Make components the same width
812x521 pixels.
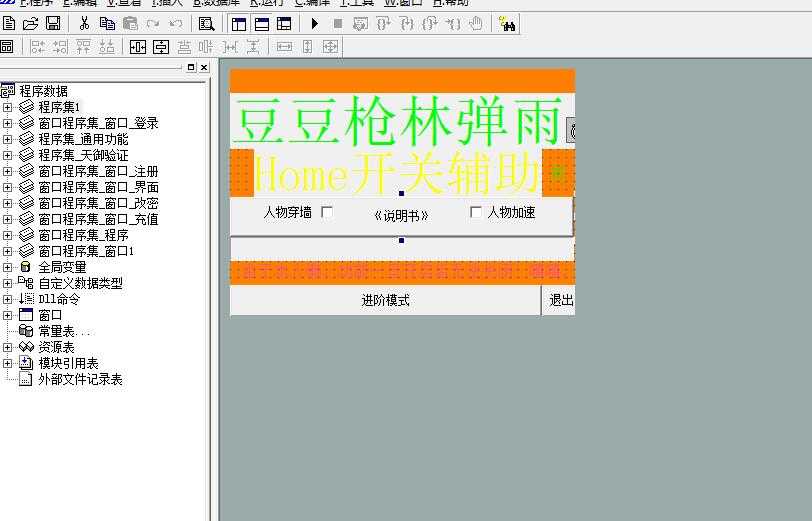point(284,47)
